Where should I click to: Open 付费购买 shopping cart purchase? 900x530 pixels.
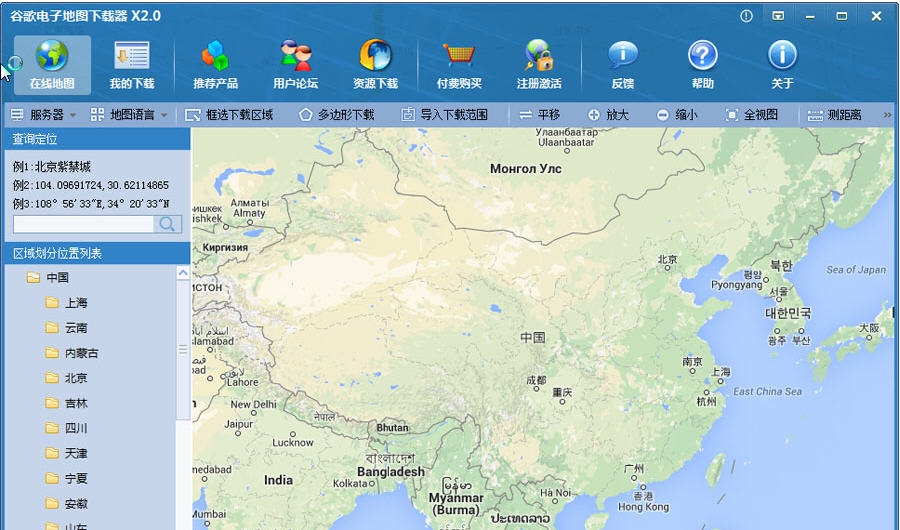click(459, 65)
